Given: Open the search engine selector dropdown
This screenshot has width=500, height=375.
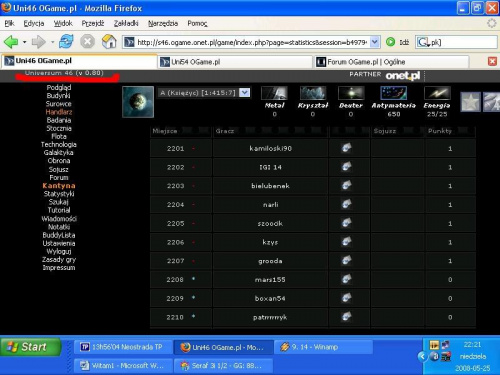Looking at the screenshot, I should point(424,42).
